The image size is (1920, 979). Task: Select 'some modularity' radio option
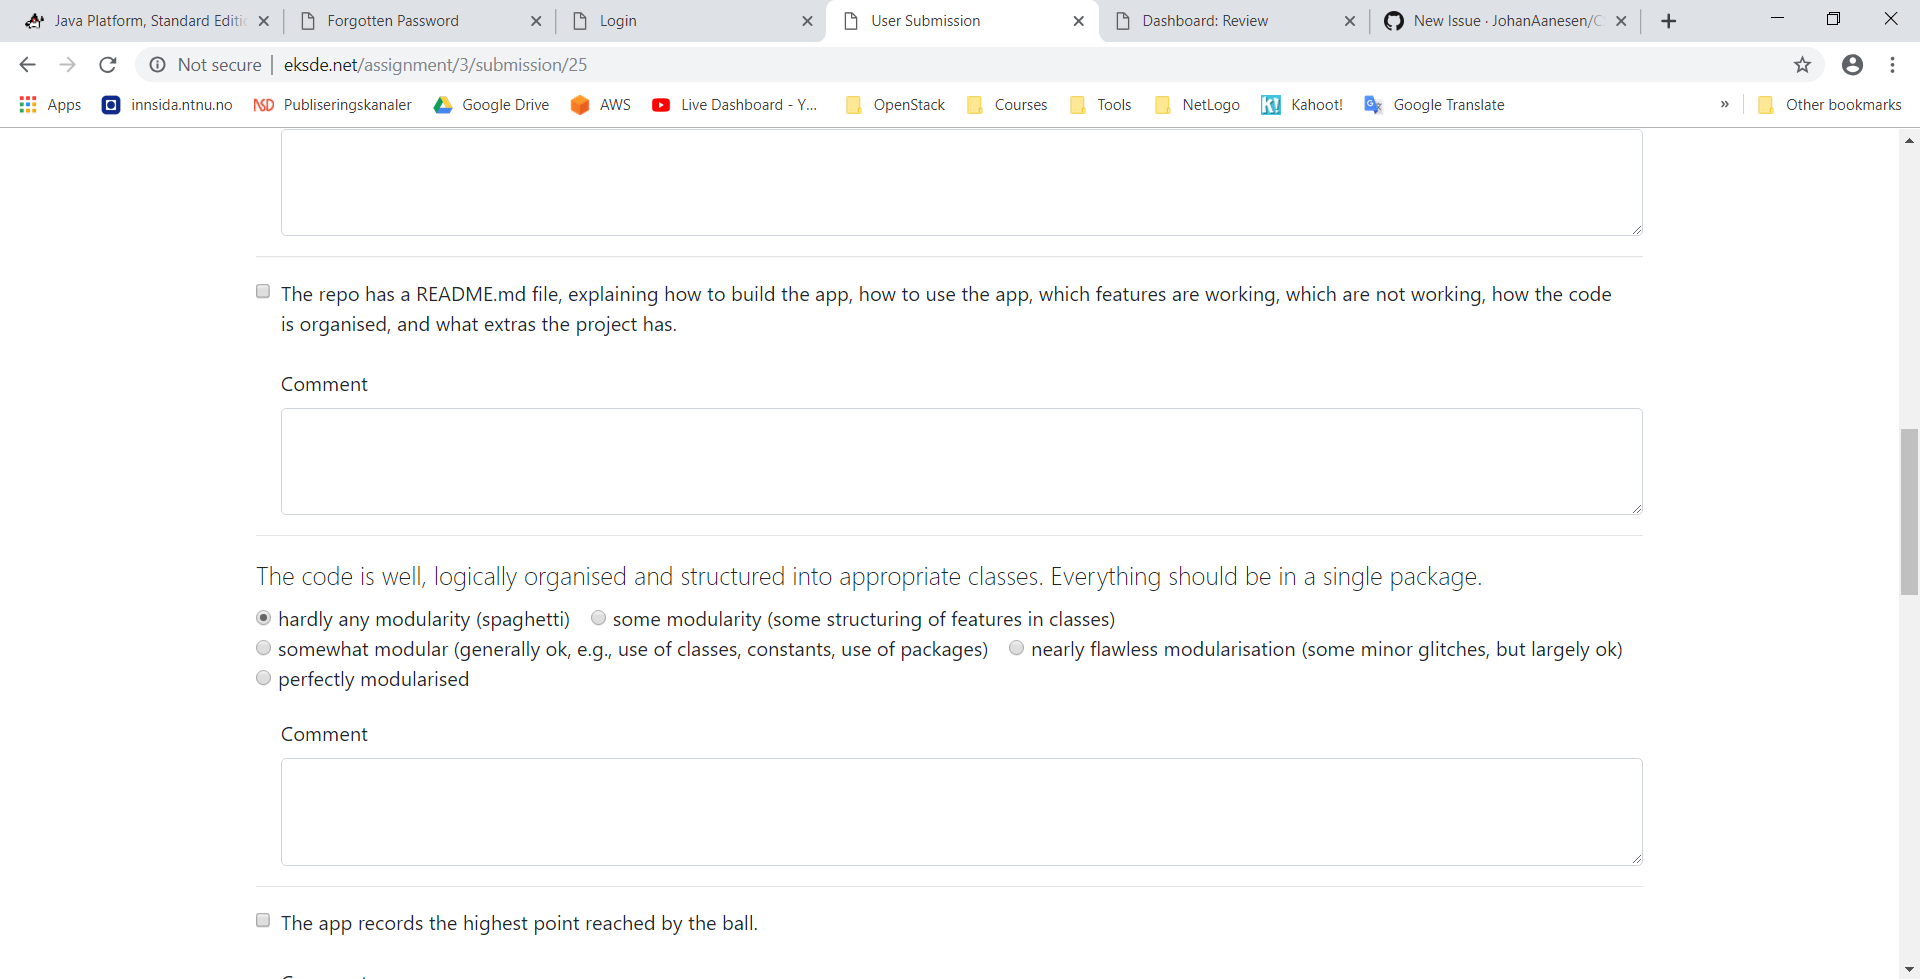[x=598, y=618]
